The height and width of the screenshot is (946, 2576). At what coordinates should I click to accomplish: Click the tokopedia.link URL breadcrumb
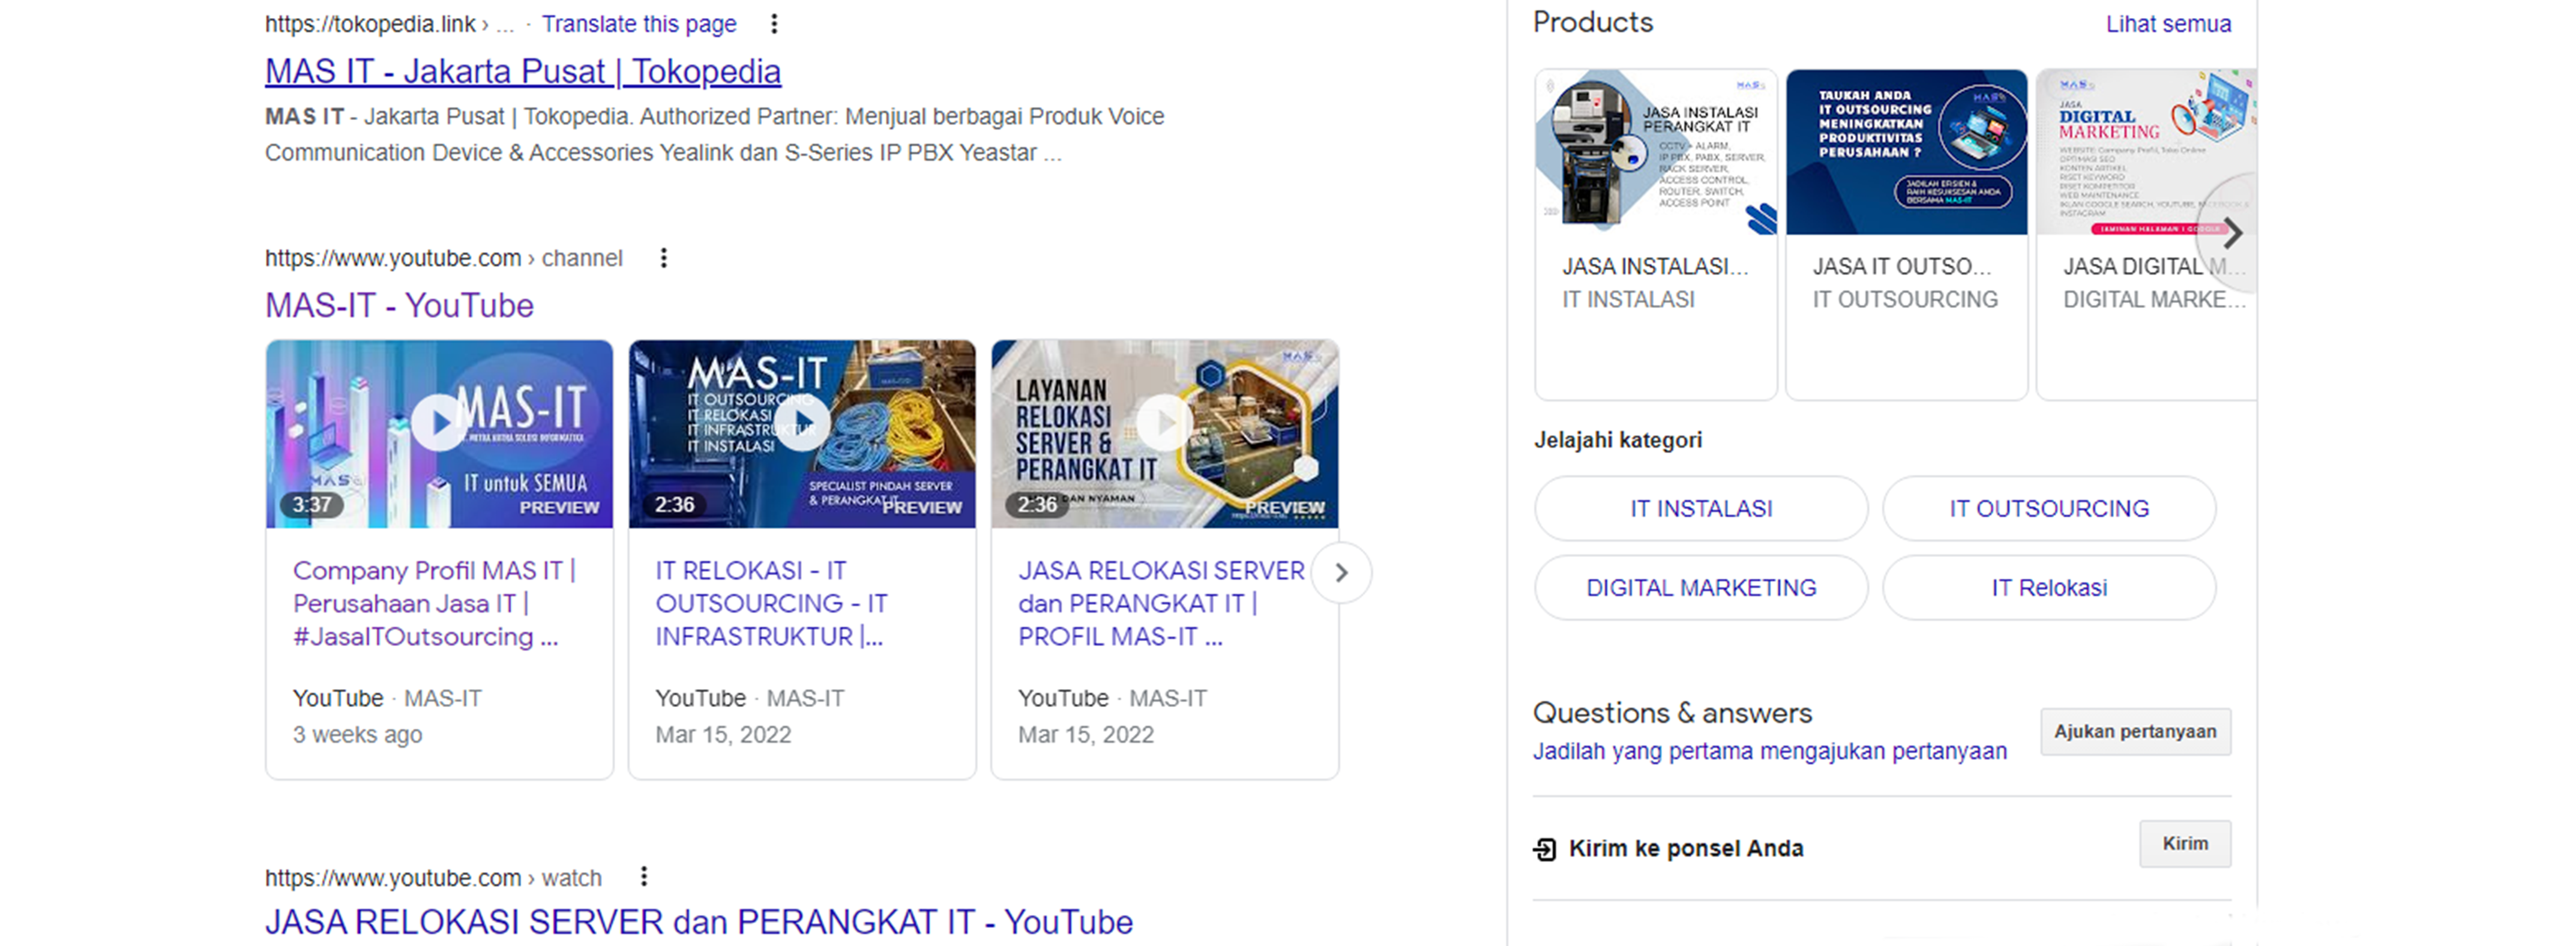pyautogui.click(x=390, y=24)
